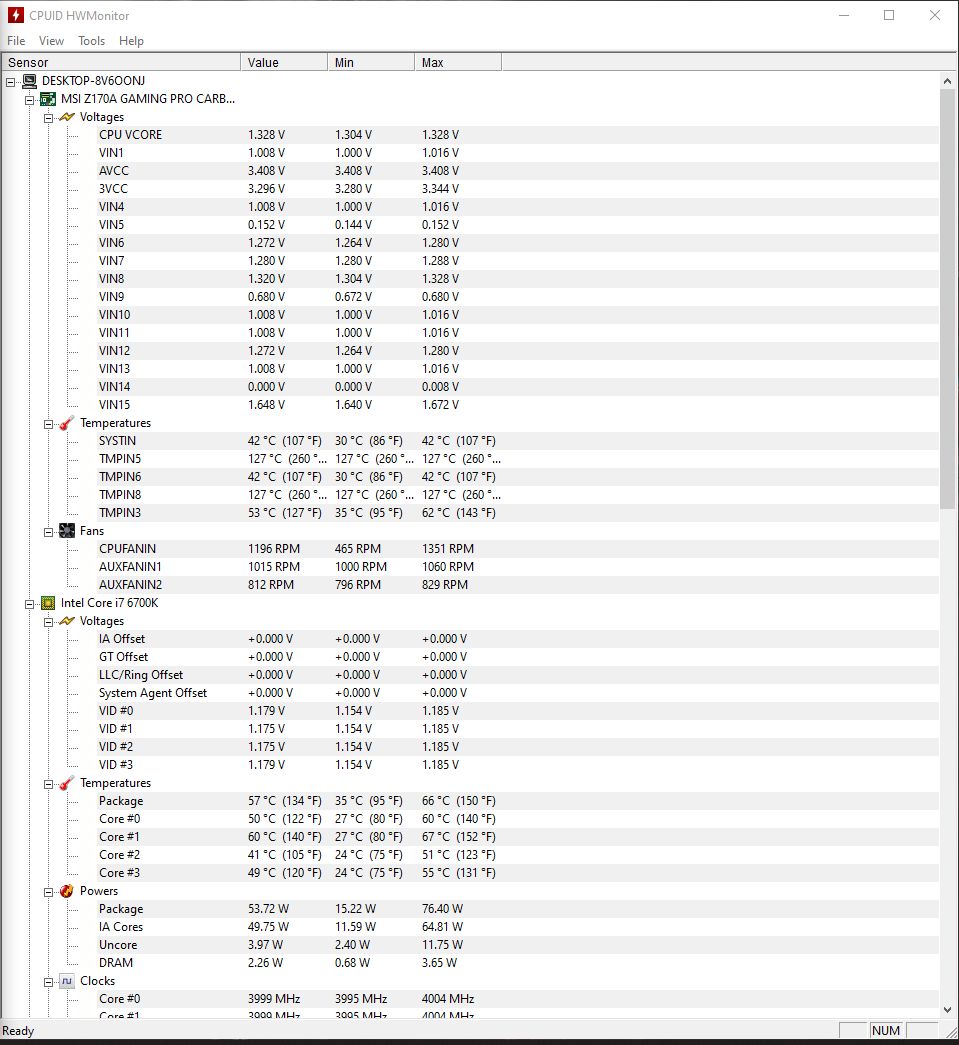Select the System Agent Offset row
This screenshot has width=959, height=1045.
pos(518,692)
